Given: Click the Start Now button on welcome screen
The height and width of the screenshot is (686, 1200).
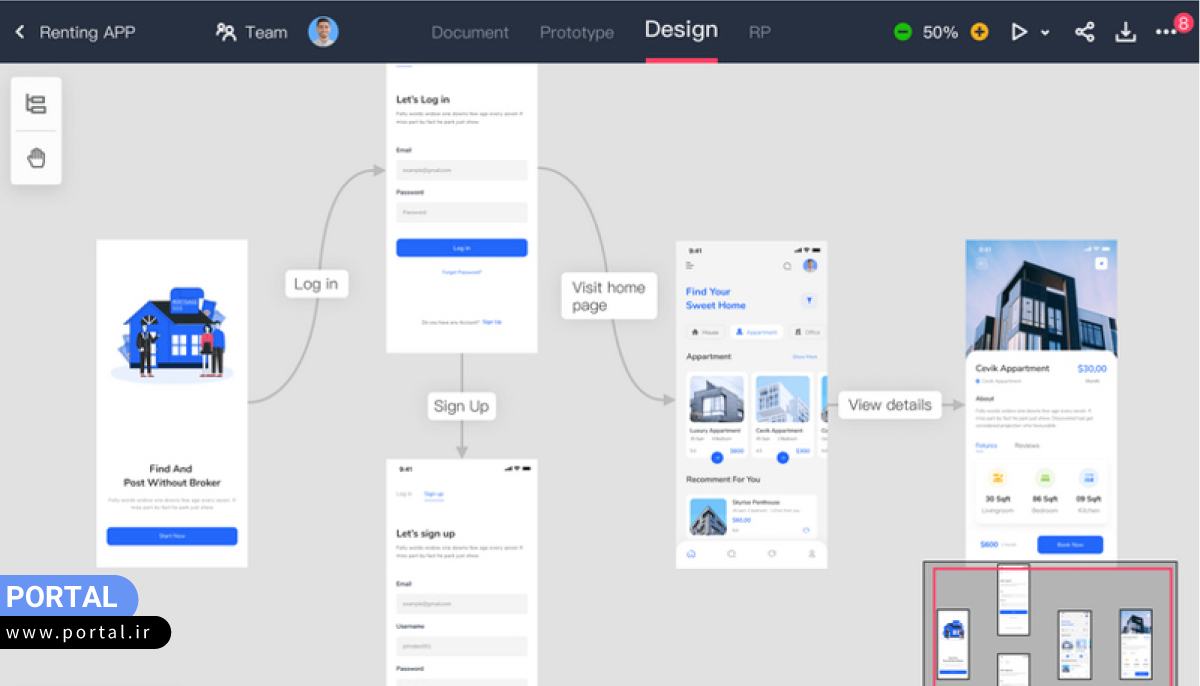Looking at the screenshot, I should [x=172, y=536].
